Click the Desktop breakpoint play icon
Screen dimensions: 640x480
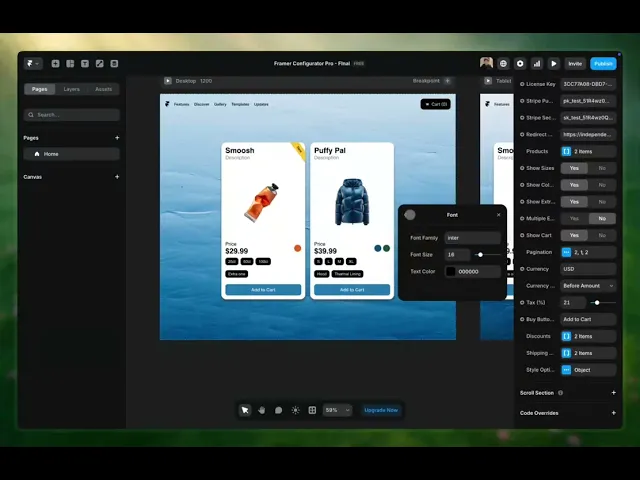point(168,81)
